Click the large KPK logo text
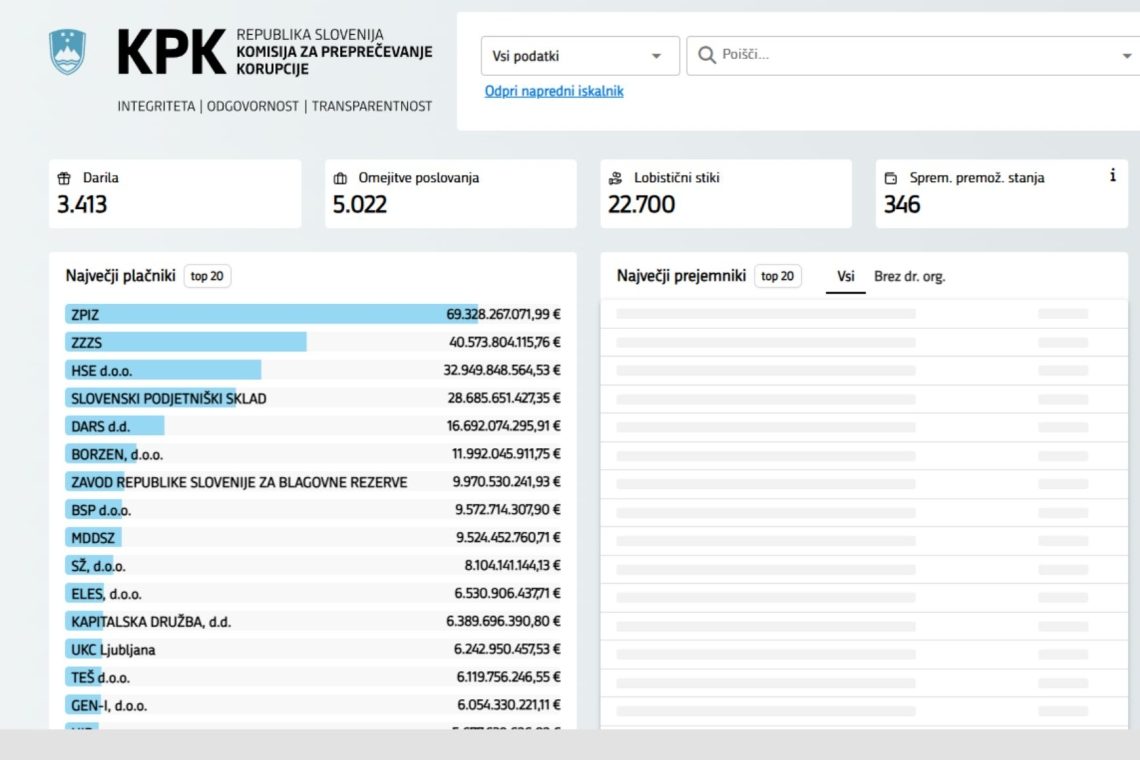 172,52
